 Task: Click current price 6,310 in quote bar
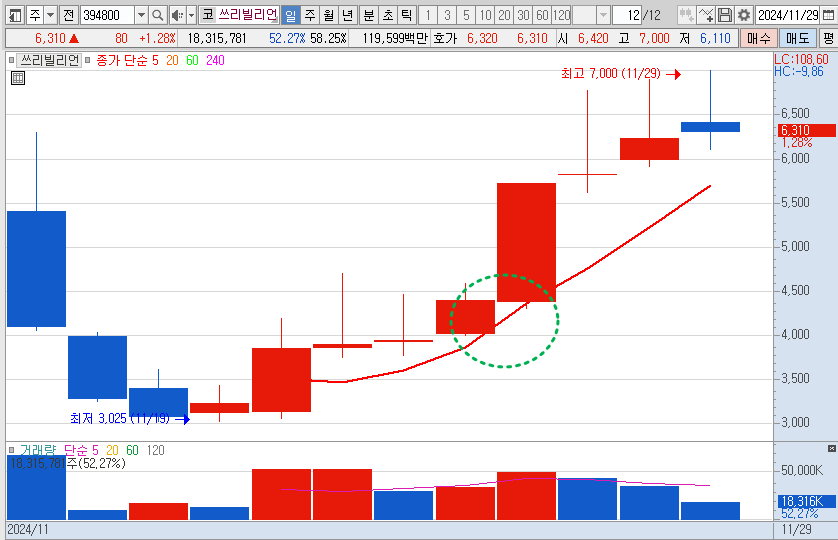pyautogui.click(x=50, y=38)
